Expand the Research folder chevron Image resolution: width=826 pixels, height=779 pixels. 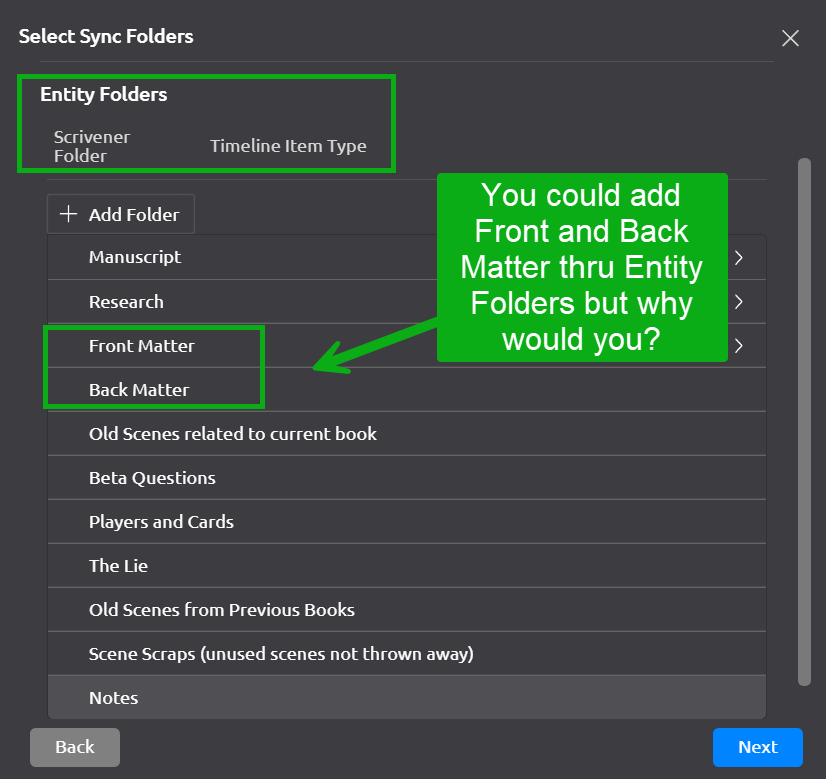click(x=738, y=301)
